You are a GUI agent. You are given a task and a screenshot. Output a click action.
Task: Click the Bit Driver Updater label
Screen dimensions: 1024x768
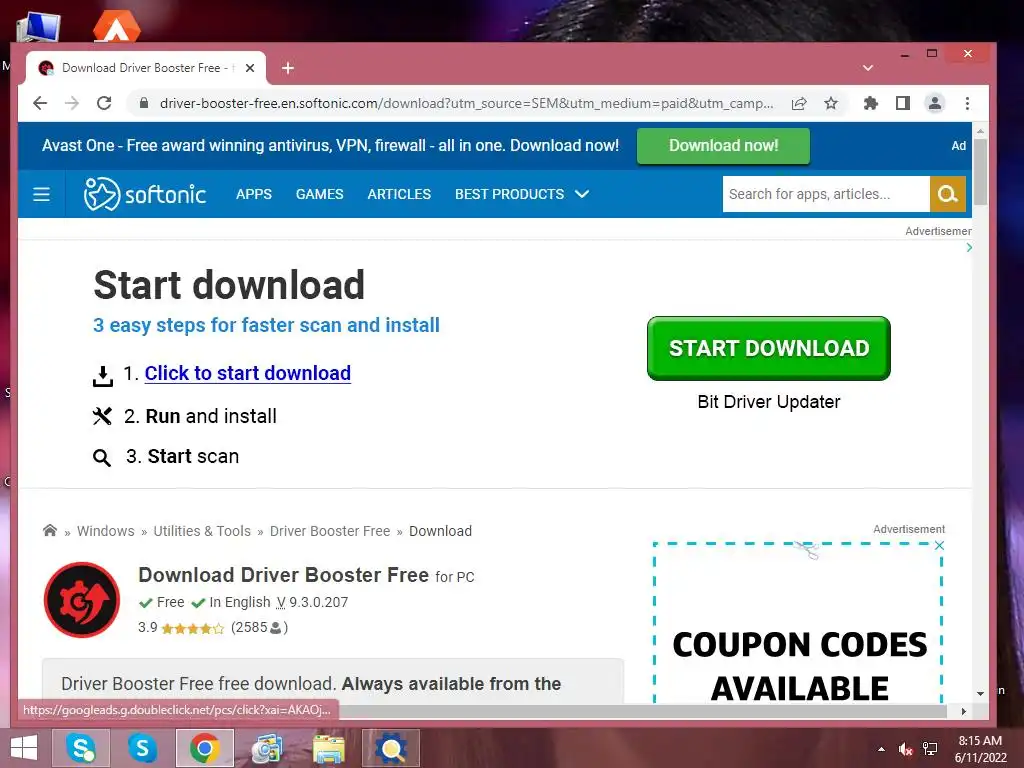(x=769, y=402)
